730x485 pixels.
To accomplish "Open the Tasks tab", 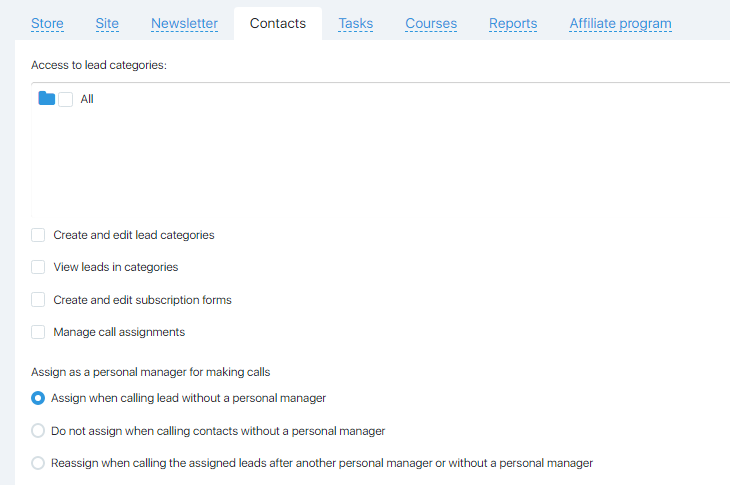I will pyautogui.click(x=356, y=23).
